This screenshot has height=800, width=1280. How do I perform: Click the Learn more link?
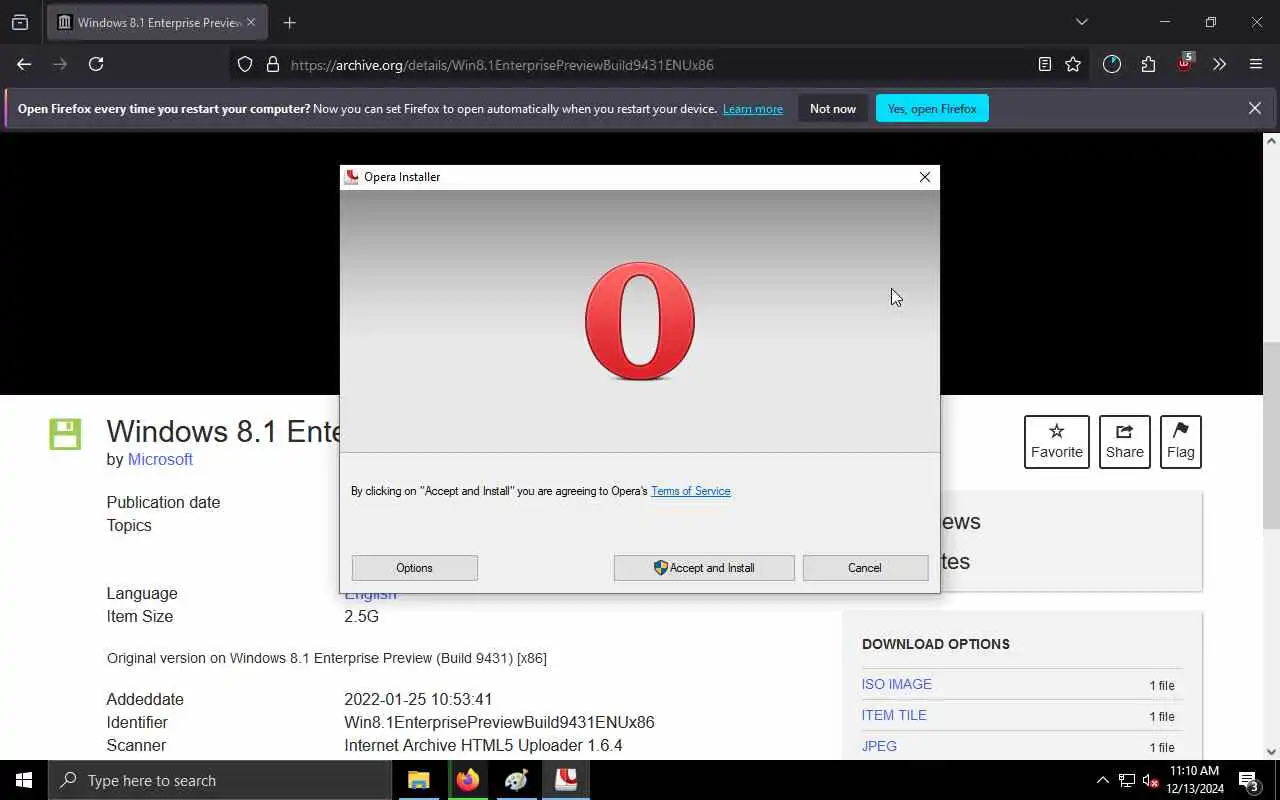pyautogui.click(x=753, y=109)
